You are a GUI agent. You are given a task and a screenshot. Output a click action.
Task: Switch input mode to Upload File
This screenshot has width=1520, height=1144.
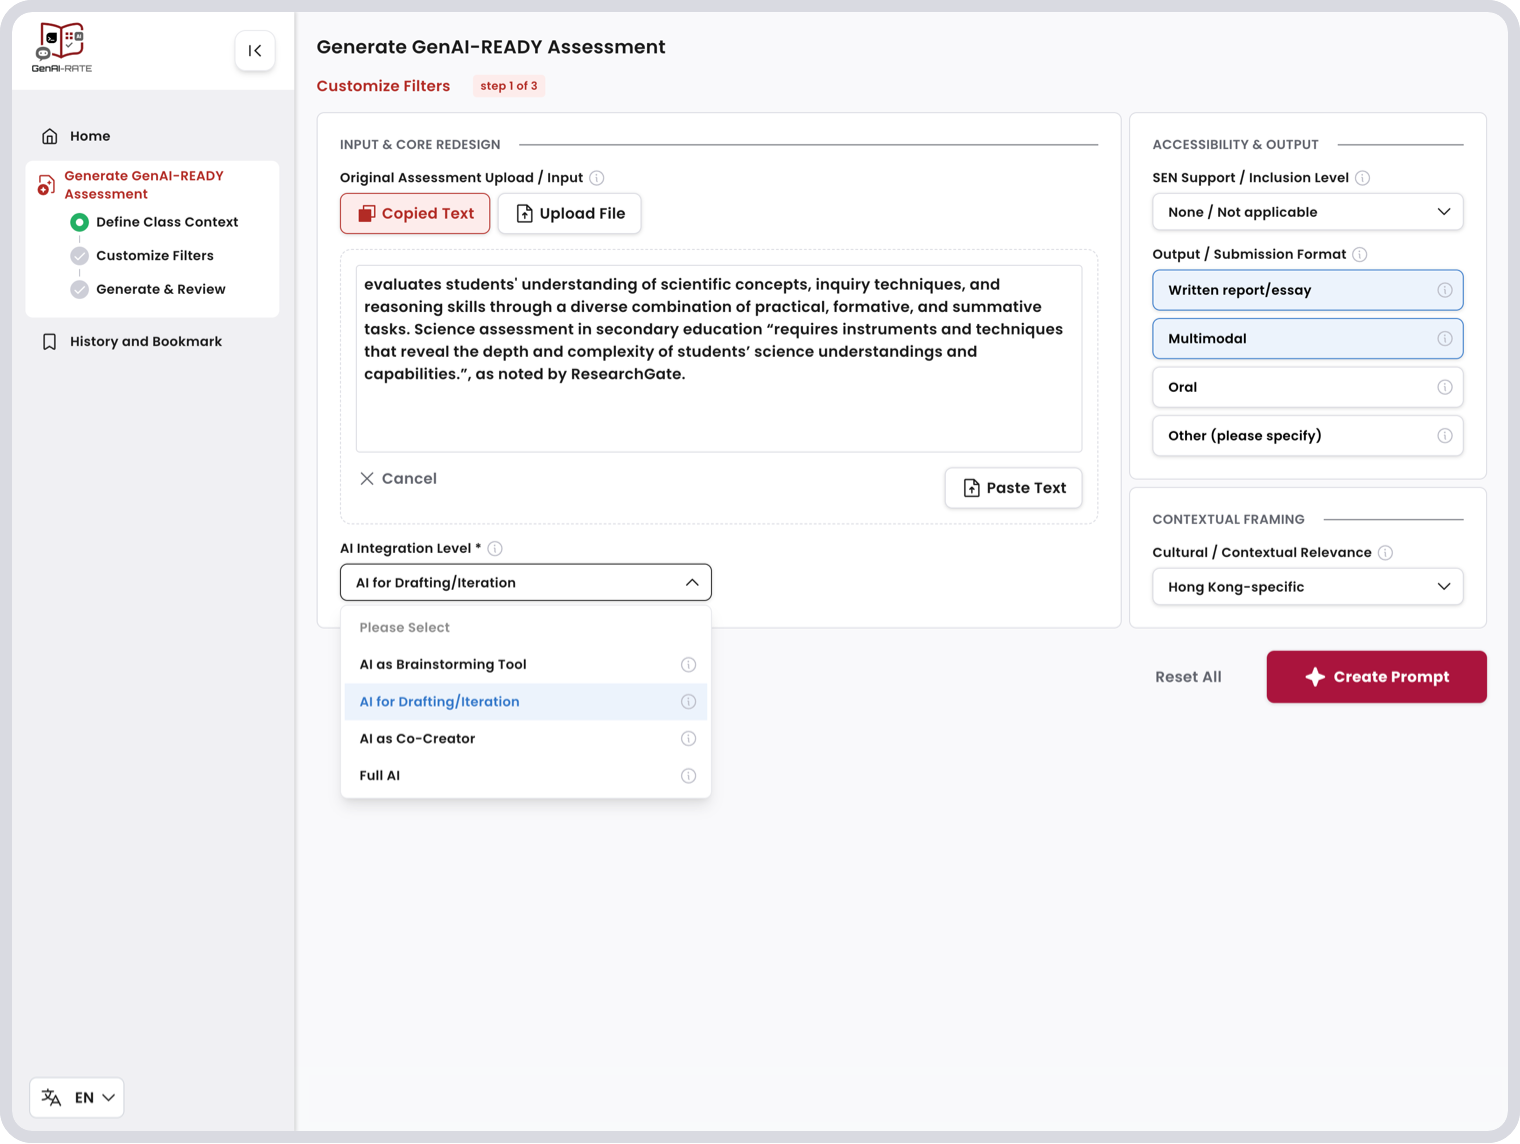click(x=569, y=214)
